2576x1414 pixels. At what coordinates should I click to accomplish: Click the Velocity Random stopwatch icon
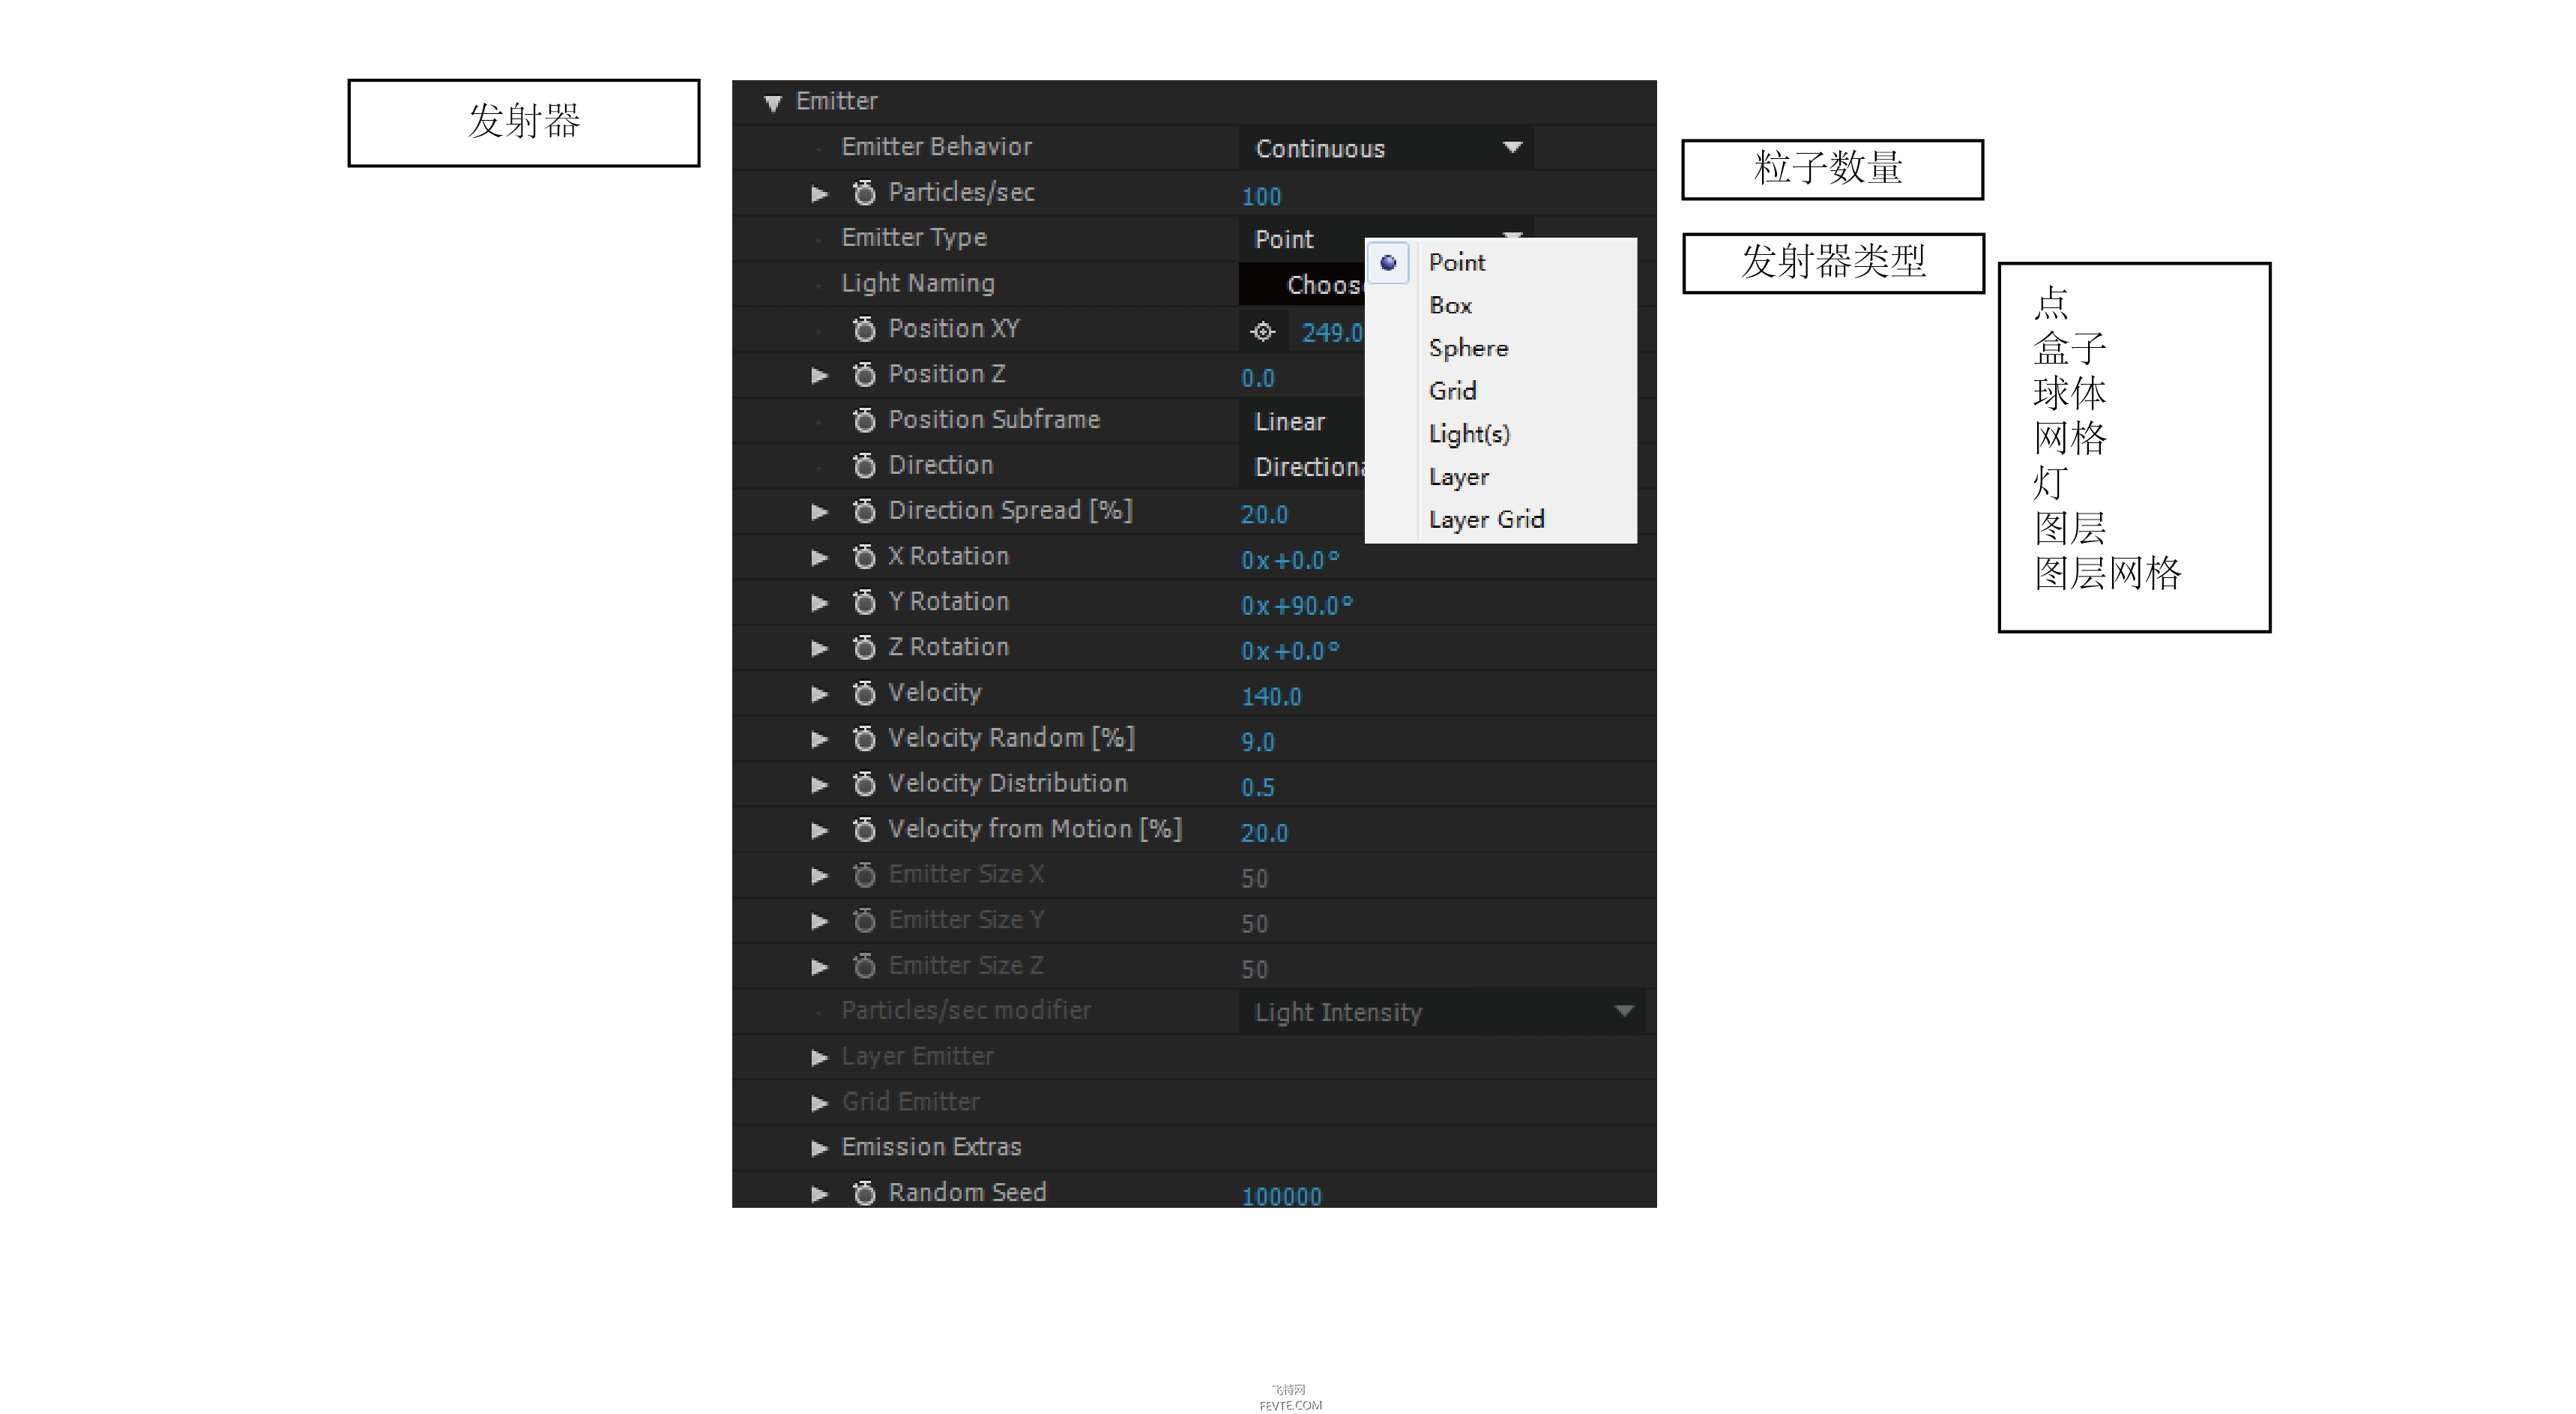click(864, 738)
